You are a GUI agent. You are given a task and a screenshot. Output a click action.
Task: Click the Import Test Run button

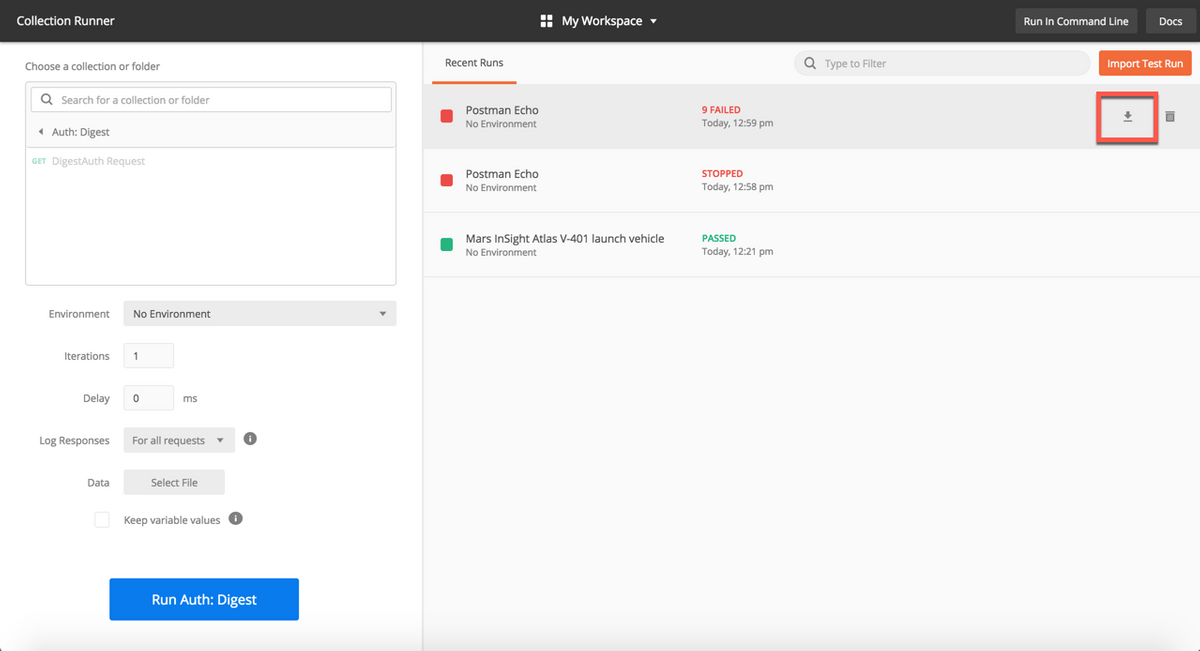(x=1145, y=64)
